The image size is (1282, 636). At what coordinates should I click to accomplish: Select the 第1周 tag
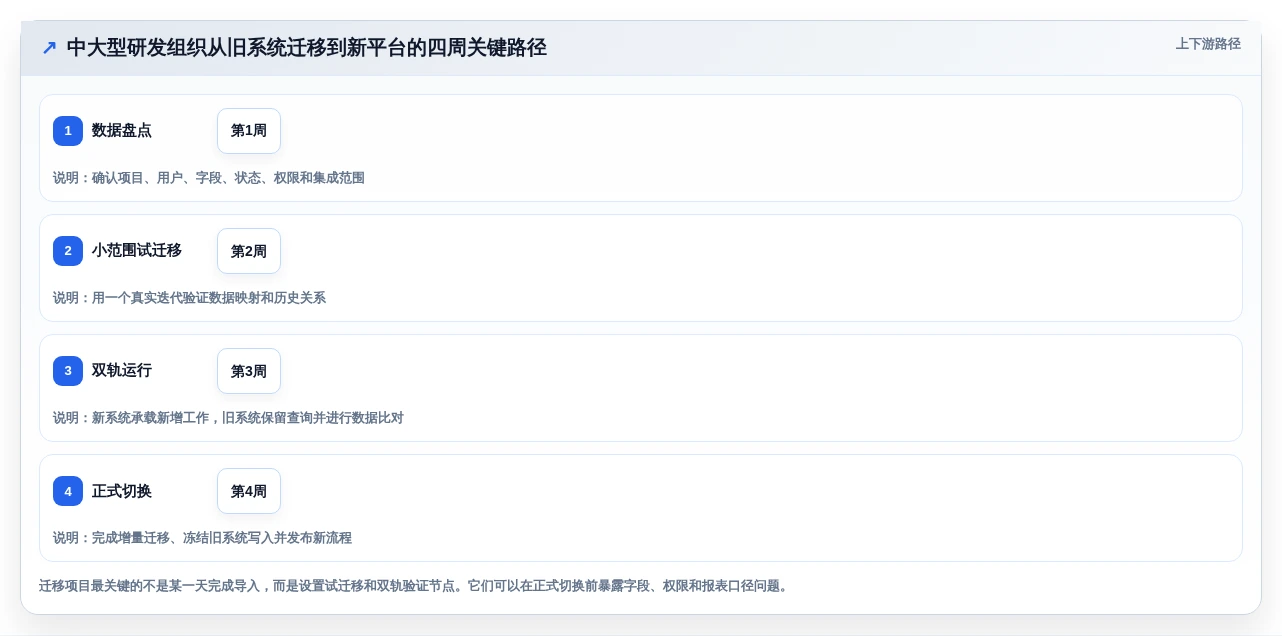249,131
